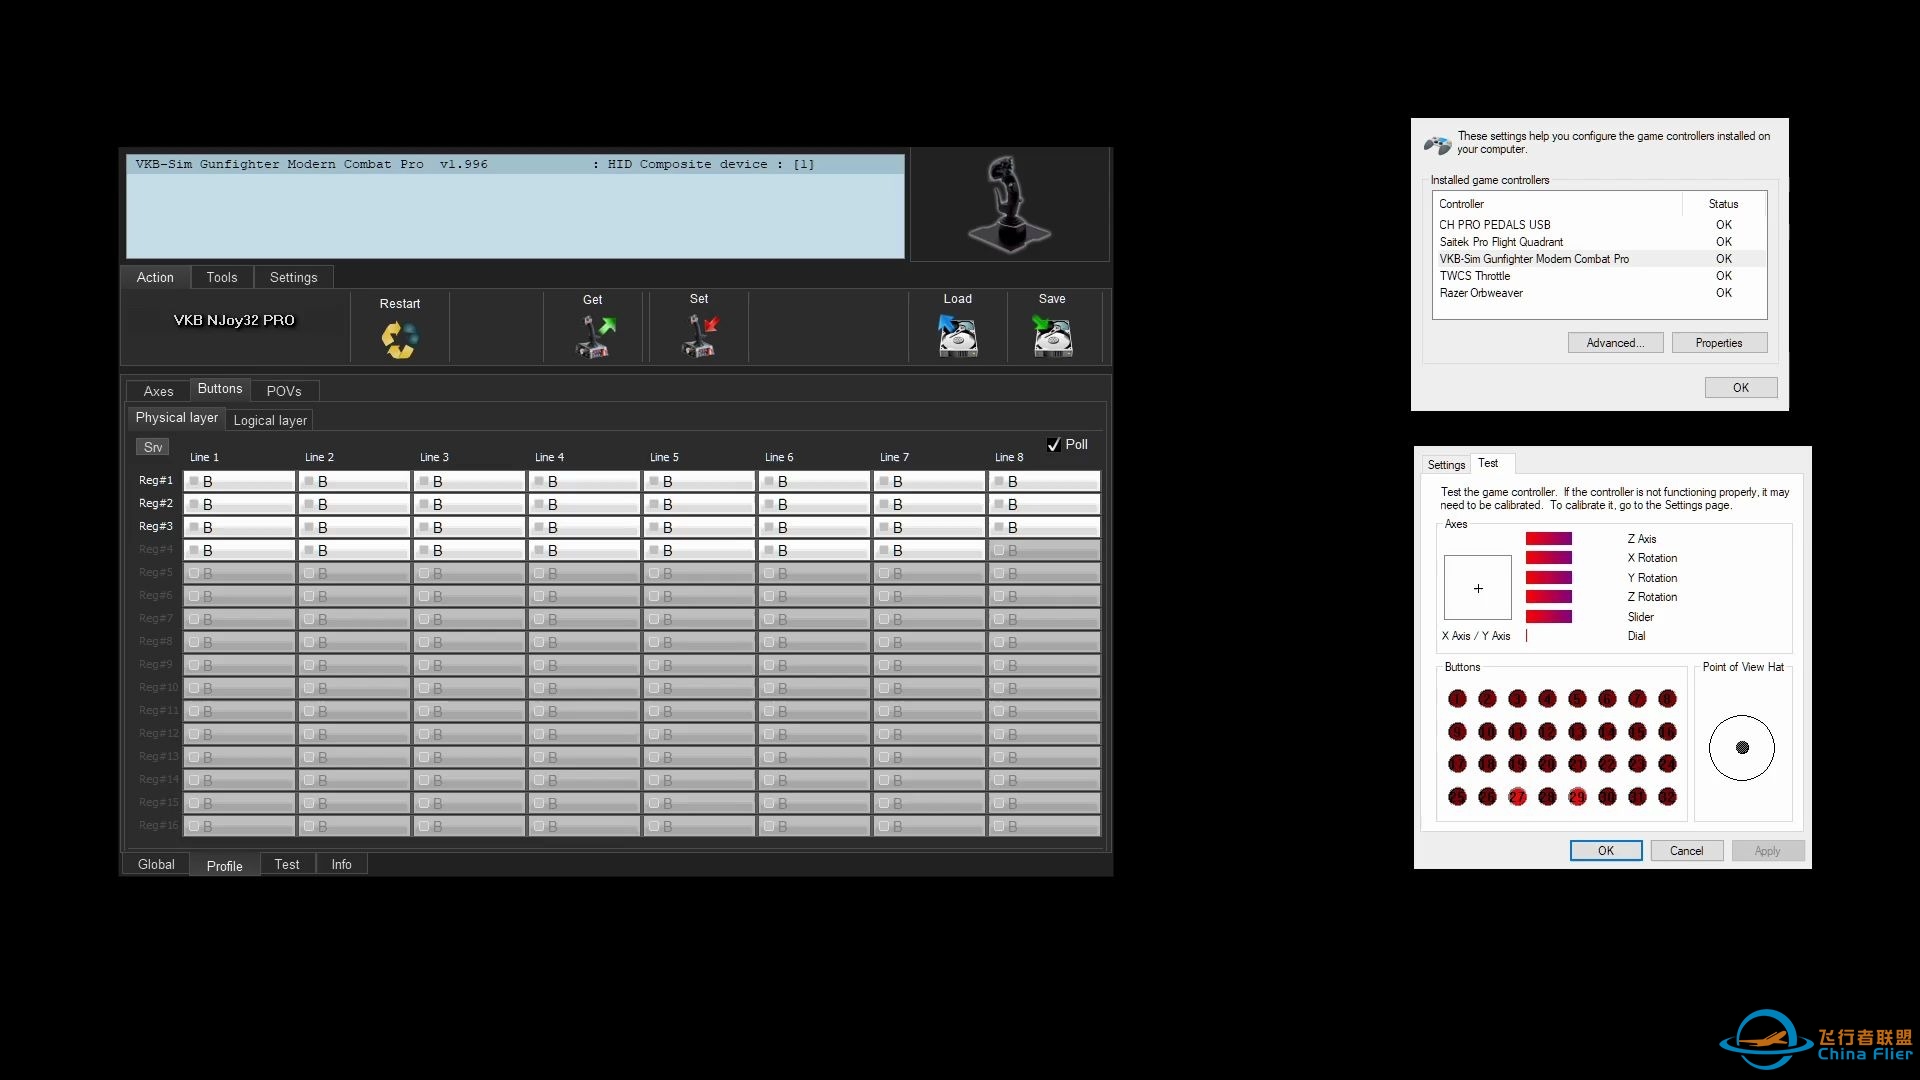Switch to the Global bottom tab

click(x=156, y=864)
